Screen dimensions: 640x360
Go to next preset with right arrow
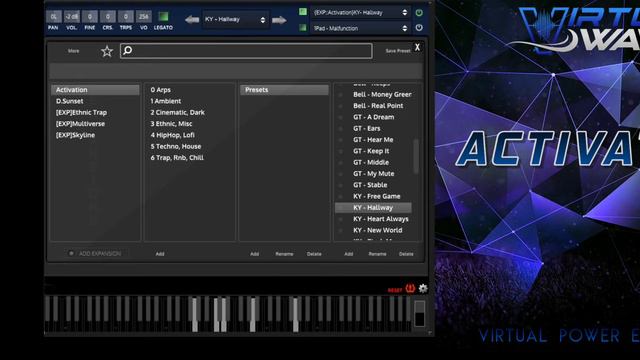tap(279, 20)
